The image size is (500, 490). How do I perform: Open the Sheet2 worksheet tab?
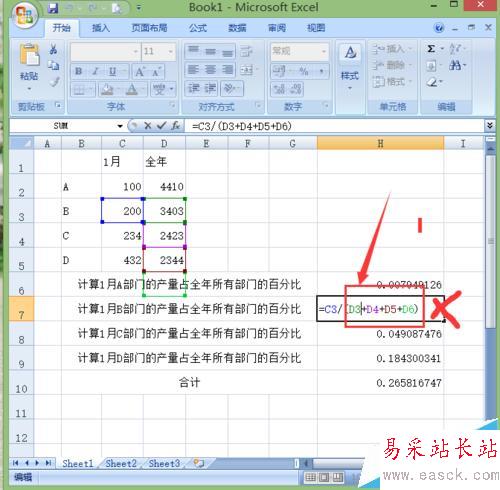pyautogui.click(x=121, y=463)
